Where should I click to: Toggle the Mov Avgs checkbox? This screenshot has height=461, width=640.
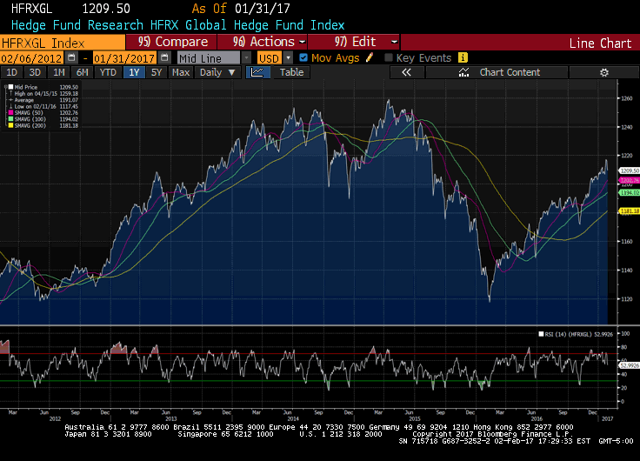[303, 58]
